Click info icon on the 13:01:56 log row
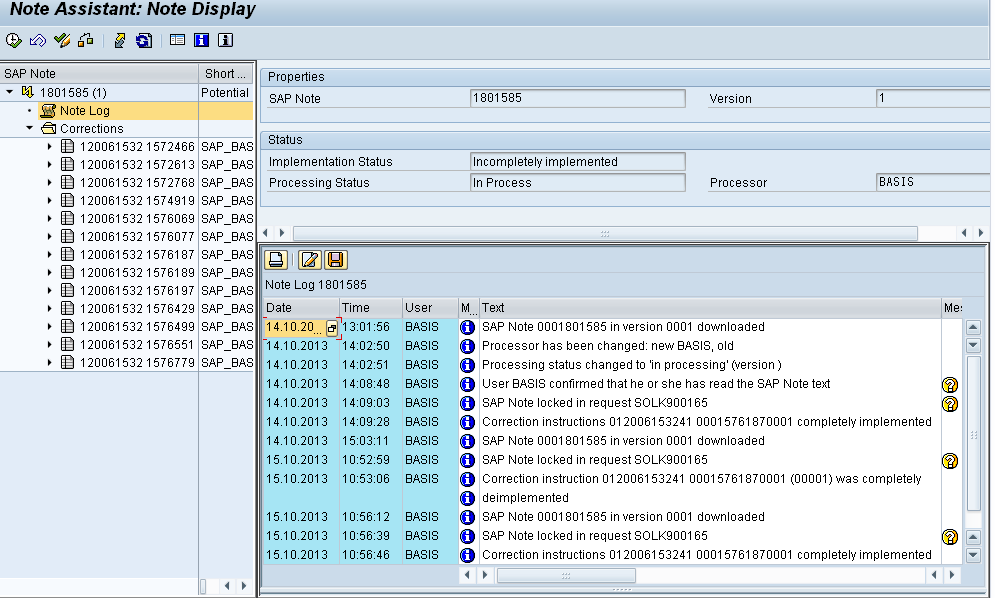 click(x=467, y=327)
